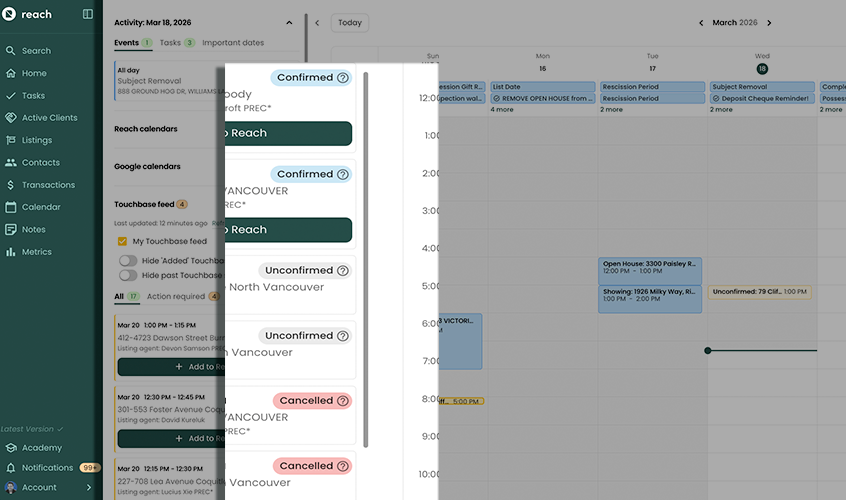
Task: Click the Active Clients sidebar icon
Action: [x=11, y=118]
